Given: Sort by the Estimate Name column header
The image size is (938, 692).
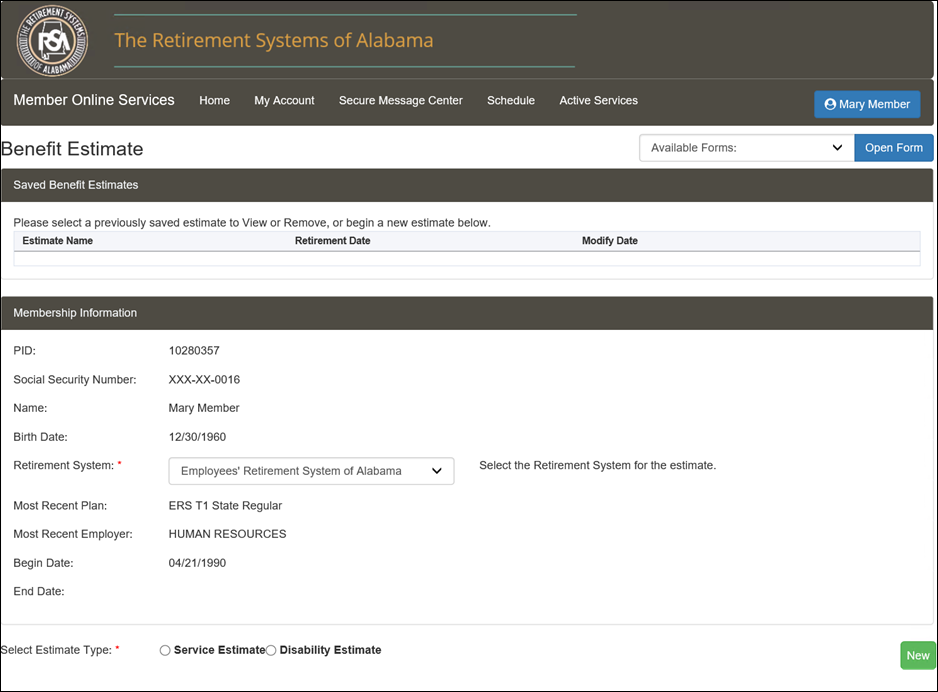Looking at the screenshot, I should coord(57,240).
